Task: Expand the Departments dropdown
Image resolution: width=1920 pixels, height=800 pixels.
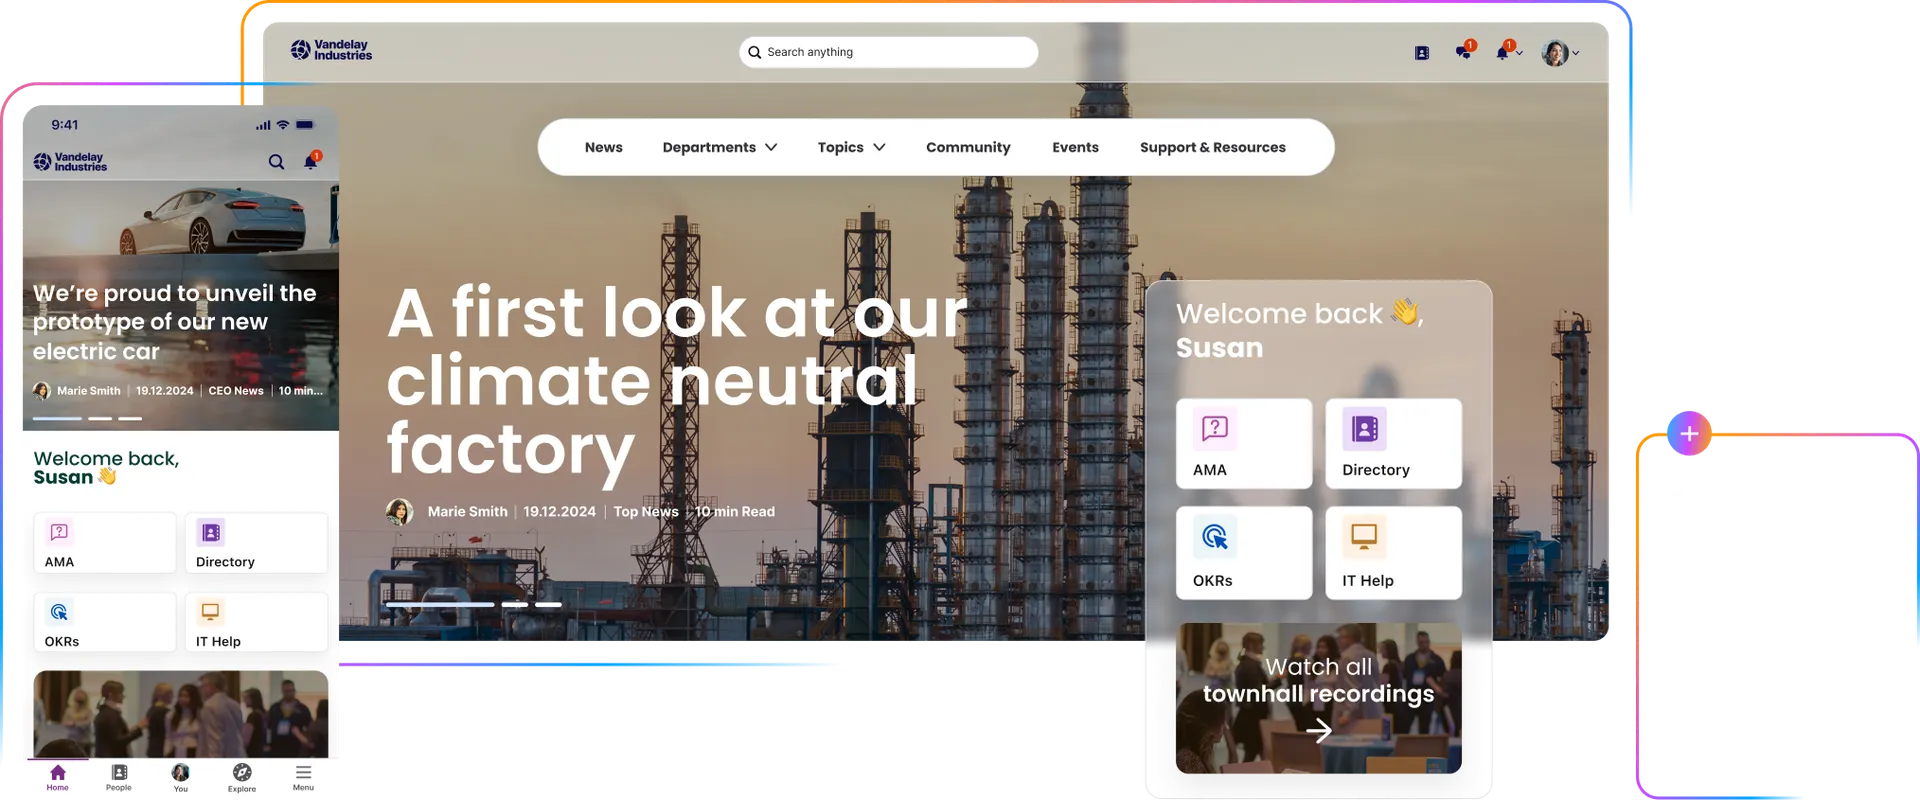Action: [719, 147]
